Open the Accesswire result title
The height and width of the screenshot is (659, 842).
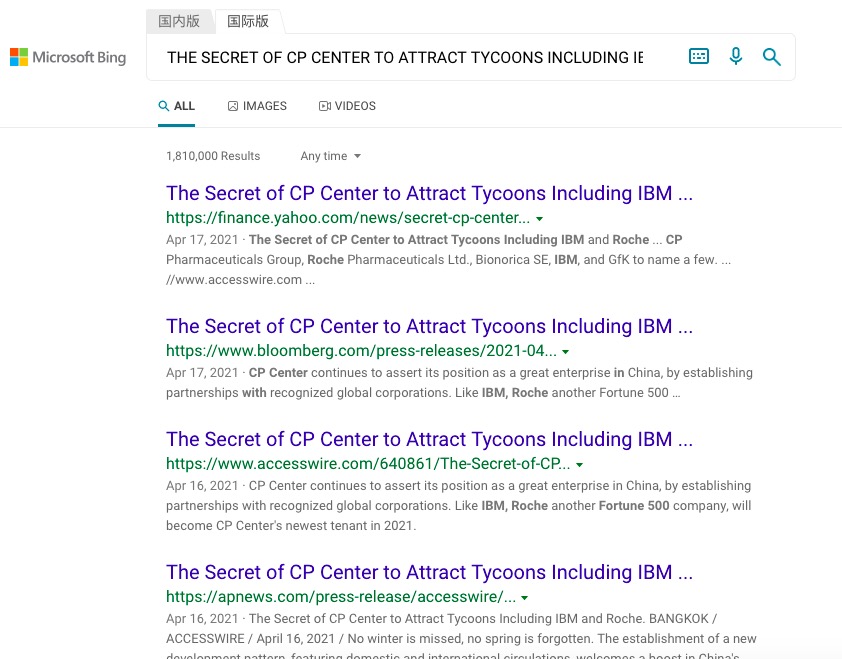click(x=430, y=439)
